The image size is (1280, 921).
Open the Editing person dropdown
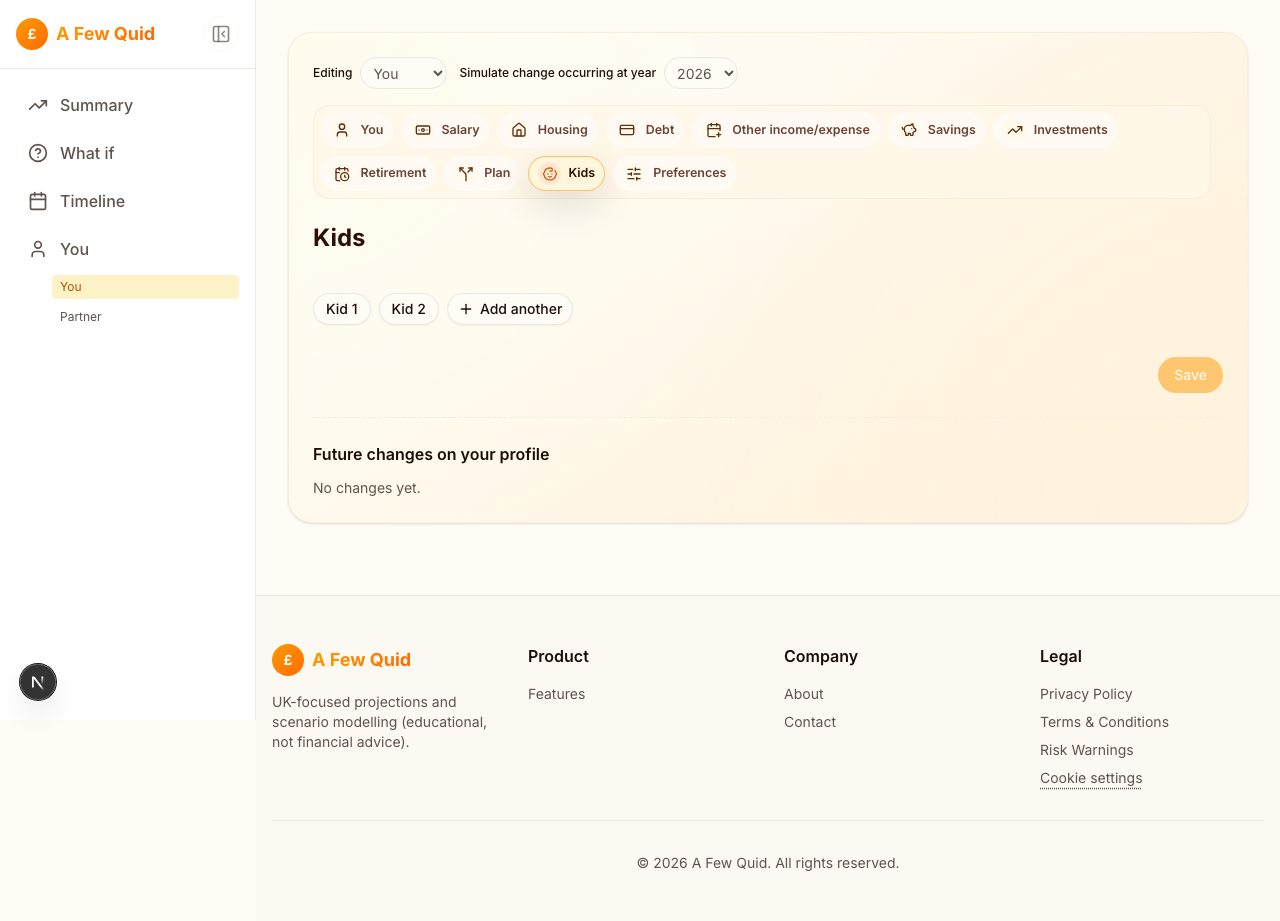pos(403,73)
